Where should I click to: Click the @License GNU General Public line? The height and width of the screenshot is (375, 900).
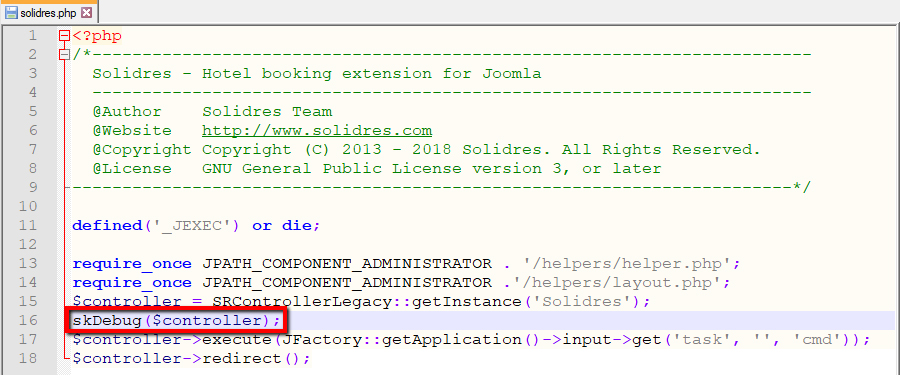[377, 169]
